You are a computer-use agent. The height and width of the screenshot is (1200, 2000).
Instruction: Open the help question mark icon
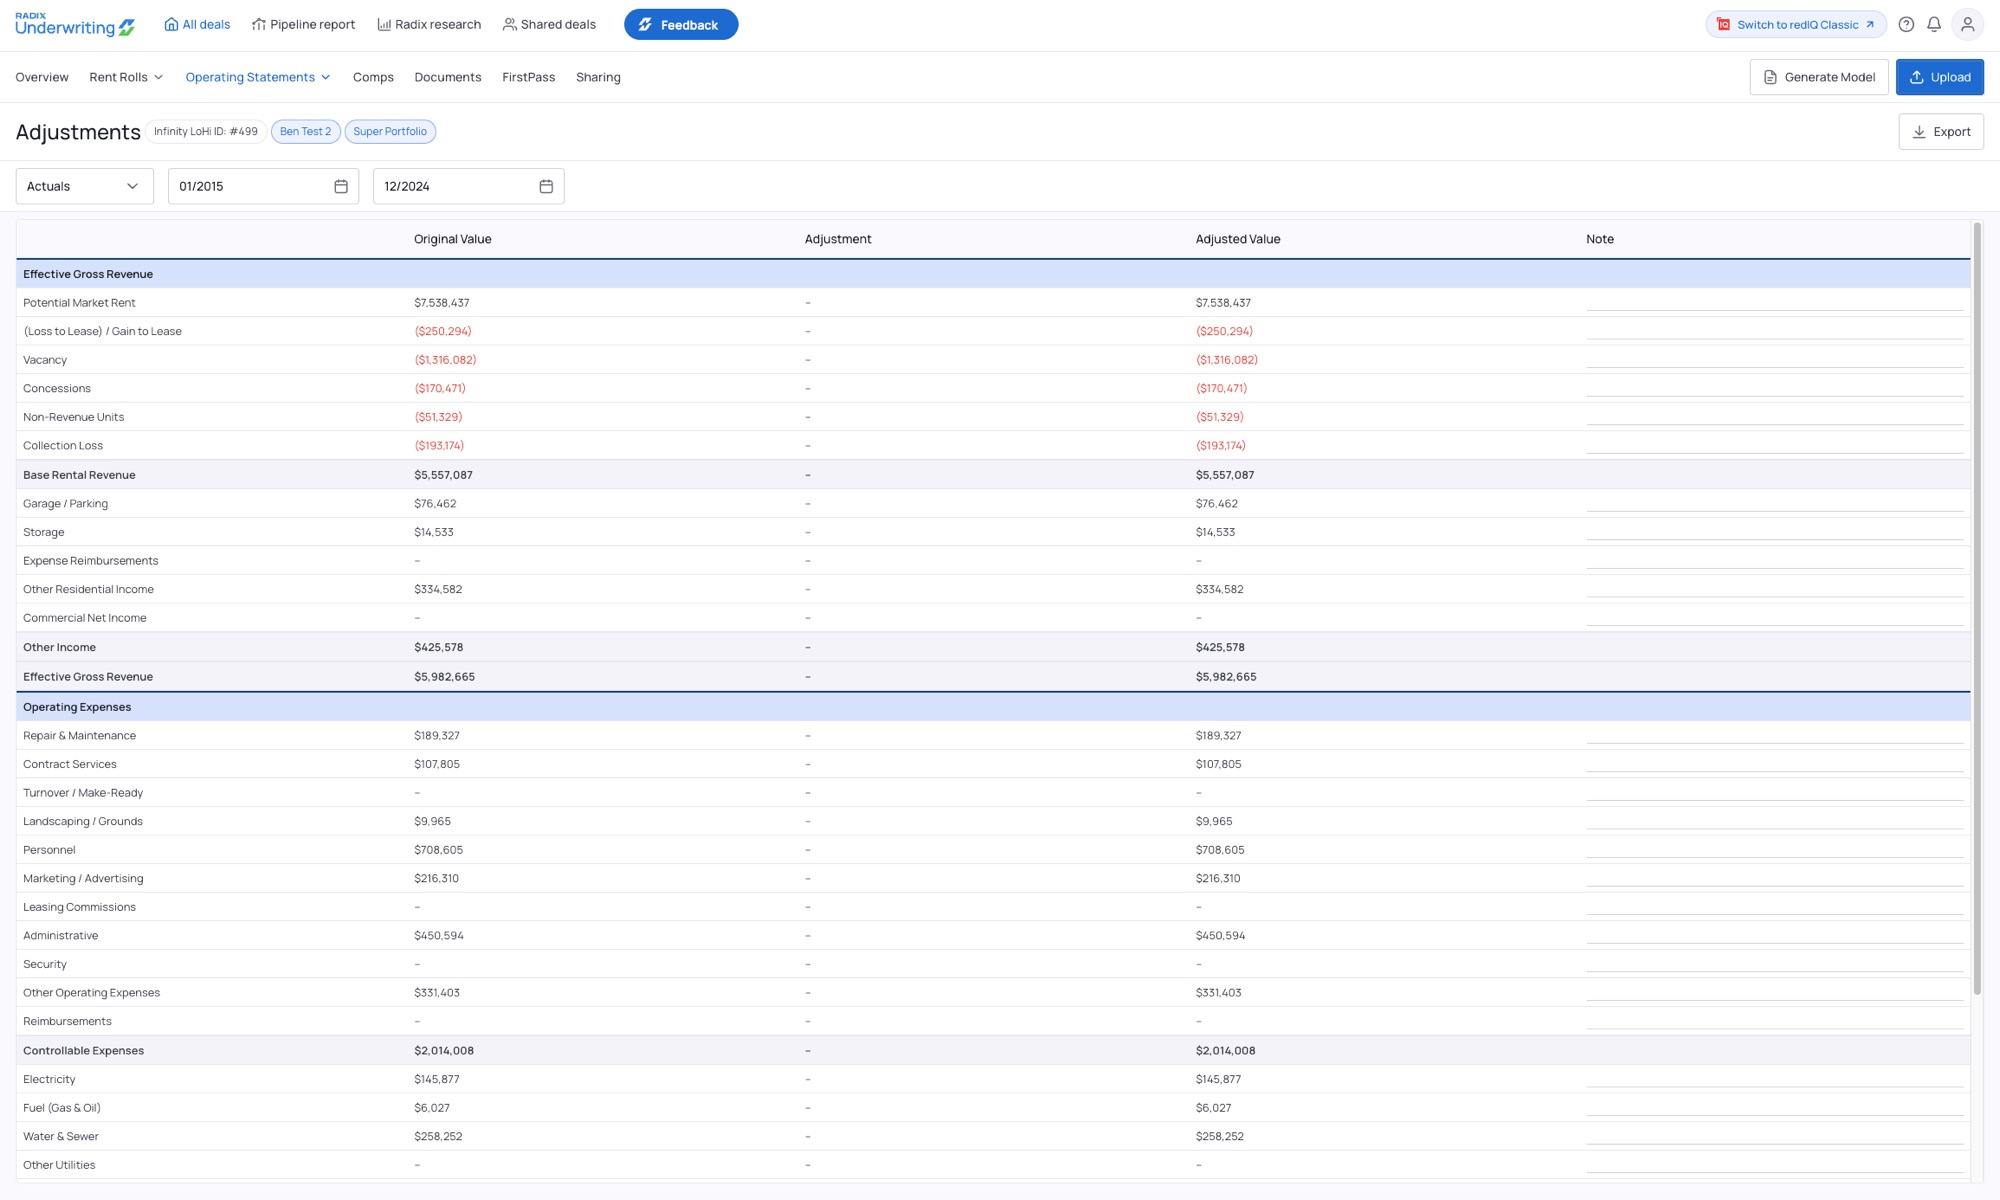pyautogui.click(x=1906, y=25)
